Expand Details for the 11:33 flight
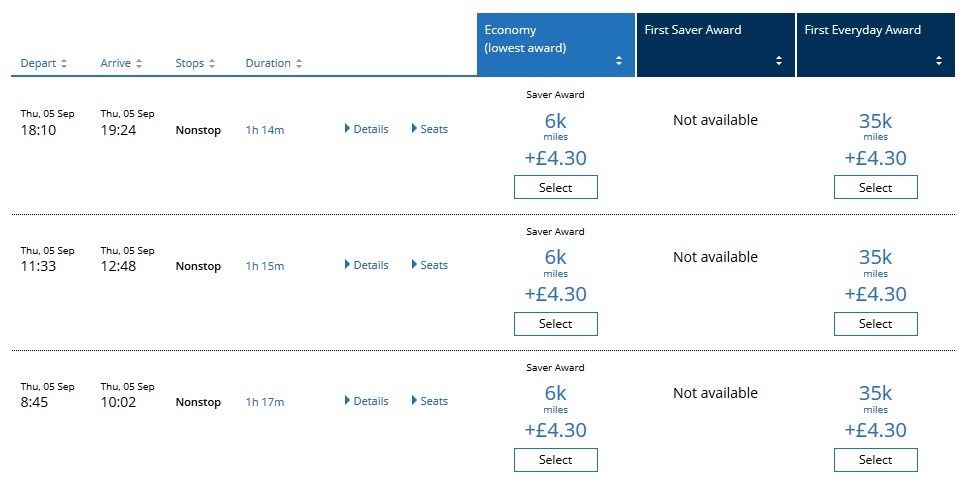971x482 pixels. (x=366, y=265)
